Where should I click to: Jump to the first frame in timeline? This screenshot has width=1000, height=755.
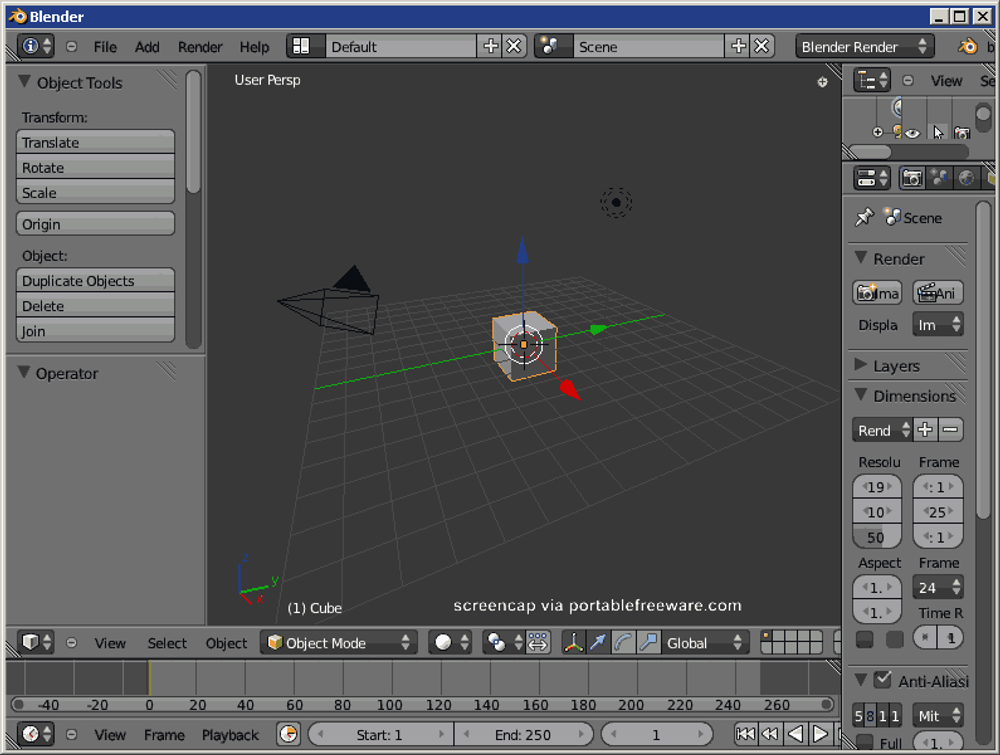[x=745, y=734]
